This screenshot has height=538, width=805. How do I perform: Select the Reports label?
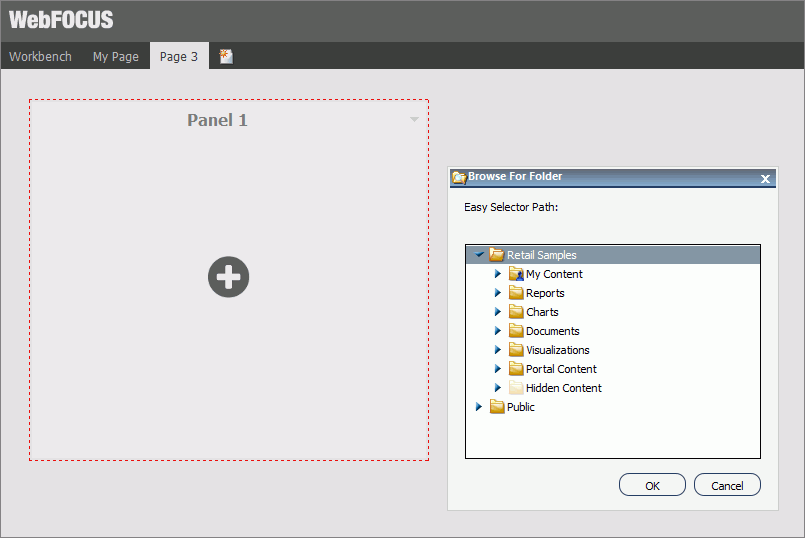tap(545, 293)
